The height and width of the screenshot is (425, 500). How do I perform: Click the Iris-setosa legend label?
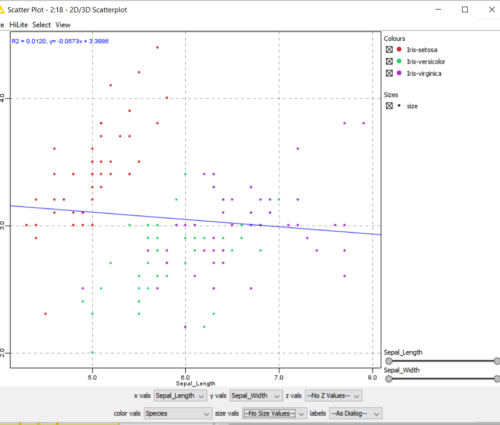point(422,50)
